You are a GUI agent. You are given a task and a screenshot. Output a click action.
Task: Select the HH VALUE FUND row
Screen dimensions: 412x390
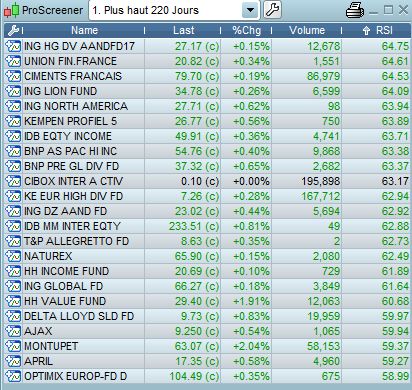pyautogui.click(x=207, y=301)
